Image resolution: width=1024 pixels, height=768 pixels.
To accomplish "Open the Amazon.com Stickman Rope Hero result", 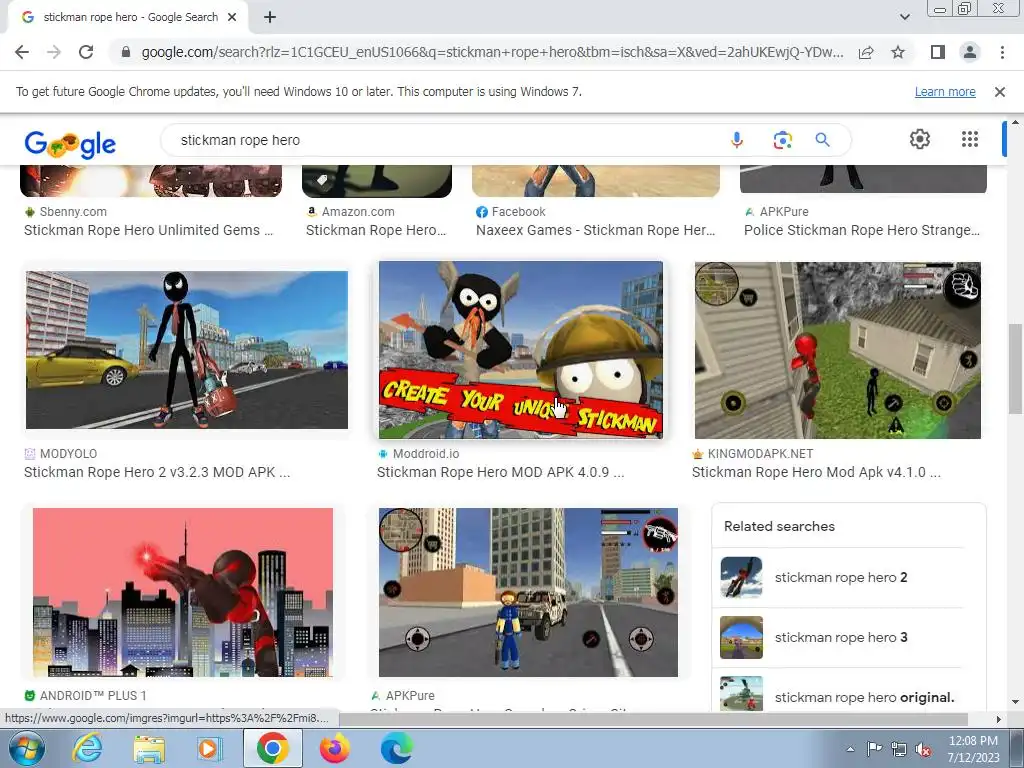I will coord(376,230).
